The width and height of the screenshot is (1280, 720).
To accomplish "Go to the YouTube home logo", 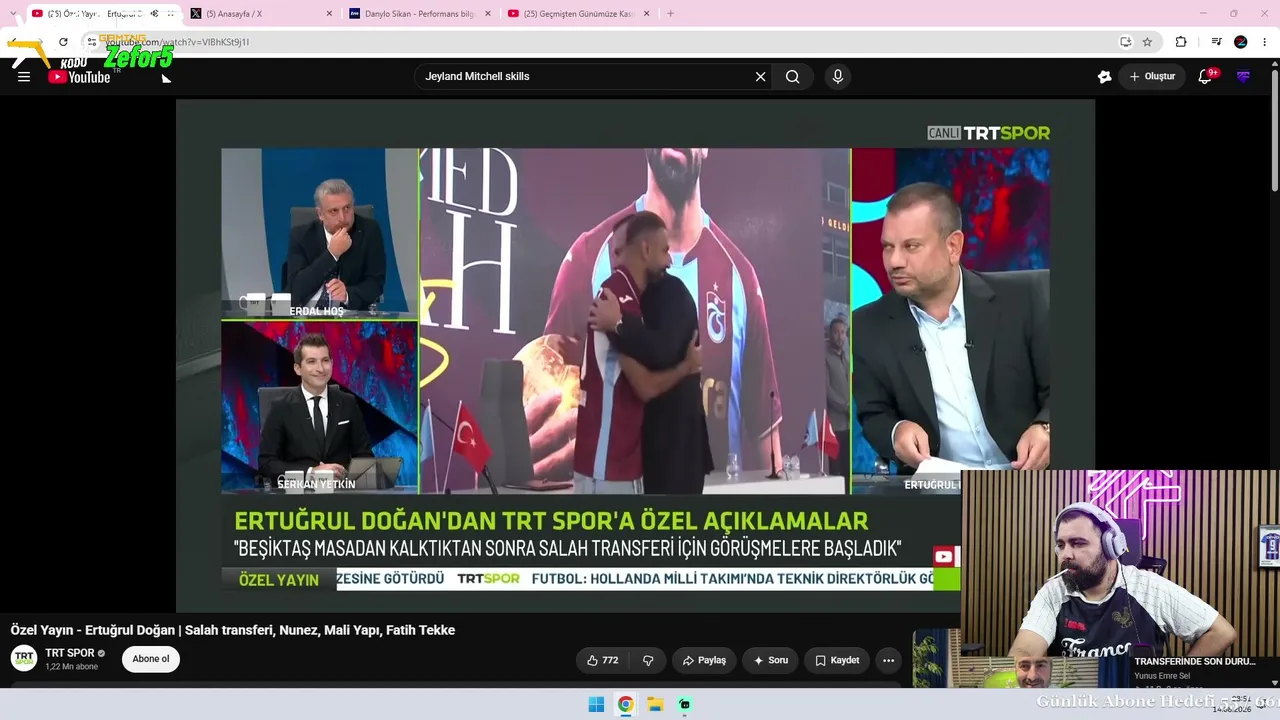I will (x=79, y=77).
